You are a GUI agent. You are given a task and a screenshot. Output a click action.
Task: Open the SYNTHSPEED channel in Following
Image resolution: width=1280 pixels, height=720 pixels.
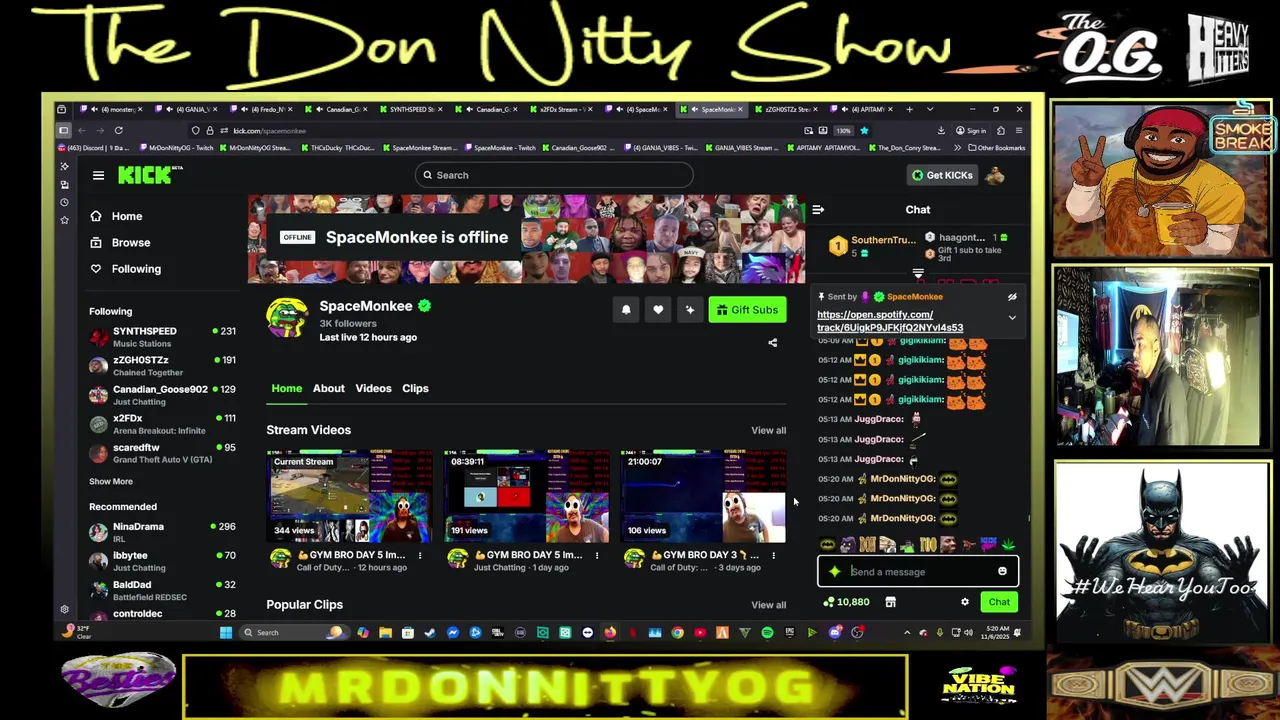click(x=162, y=337)
